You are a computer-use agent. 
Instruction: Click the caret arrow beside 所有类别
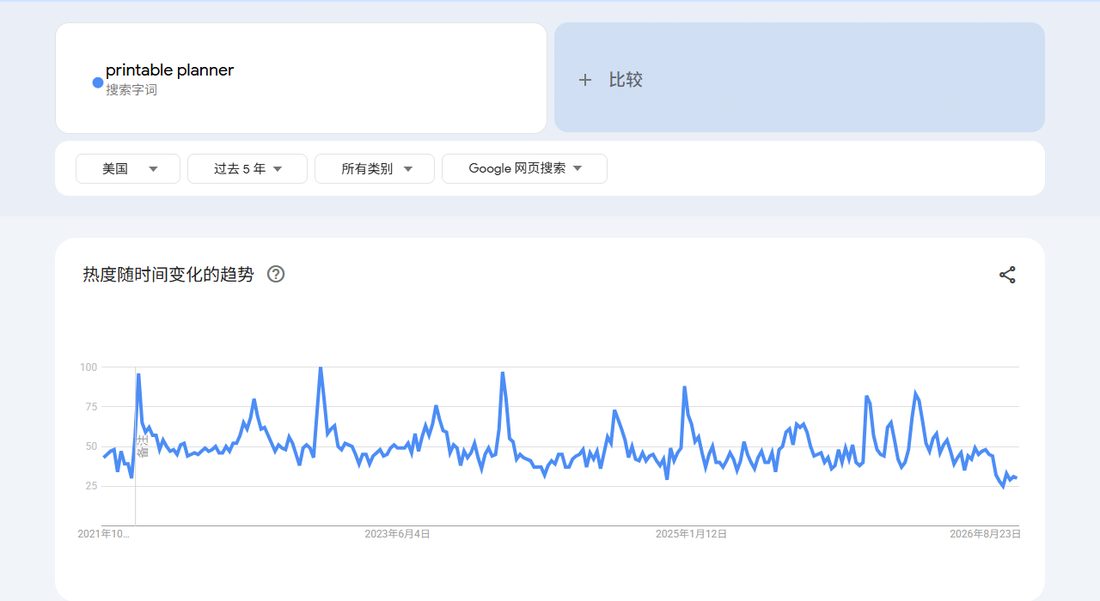(408, 169)
